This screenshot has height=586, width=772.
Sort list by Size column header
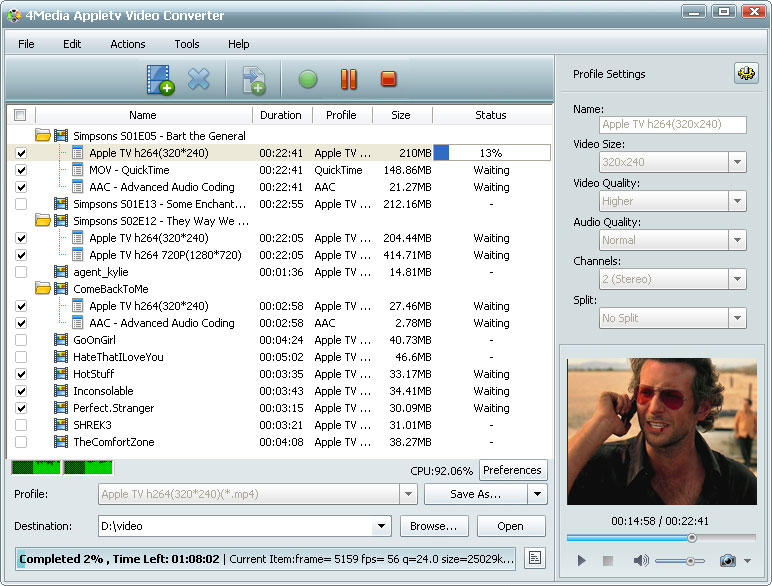[x=401, y=115]
